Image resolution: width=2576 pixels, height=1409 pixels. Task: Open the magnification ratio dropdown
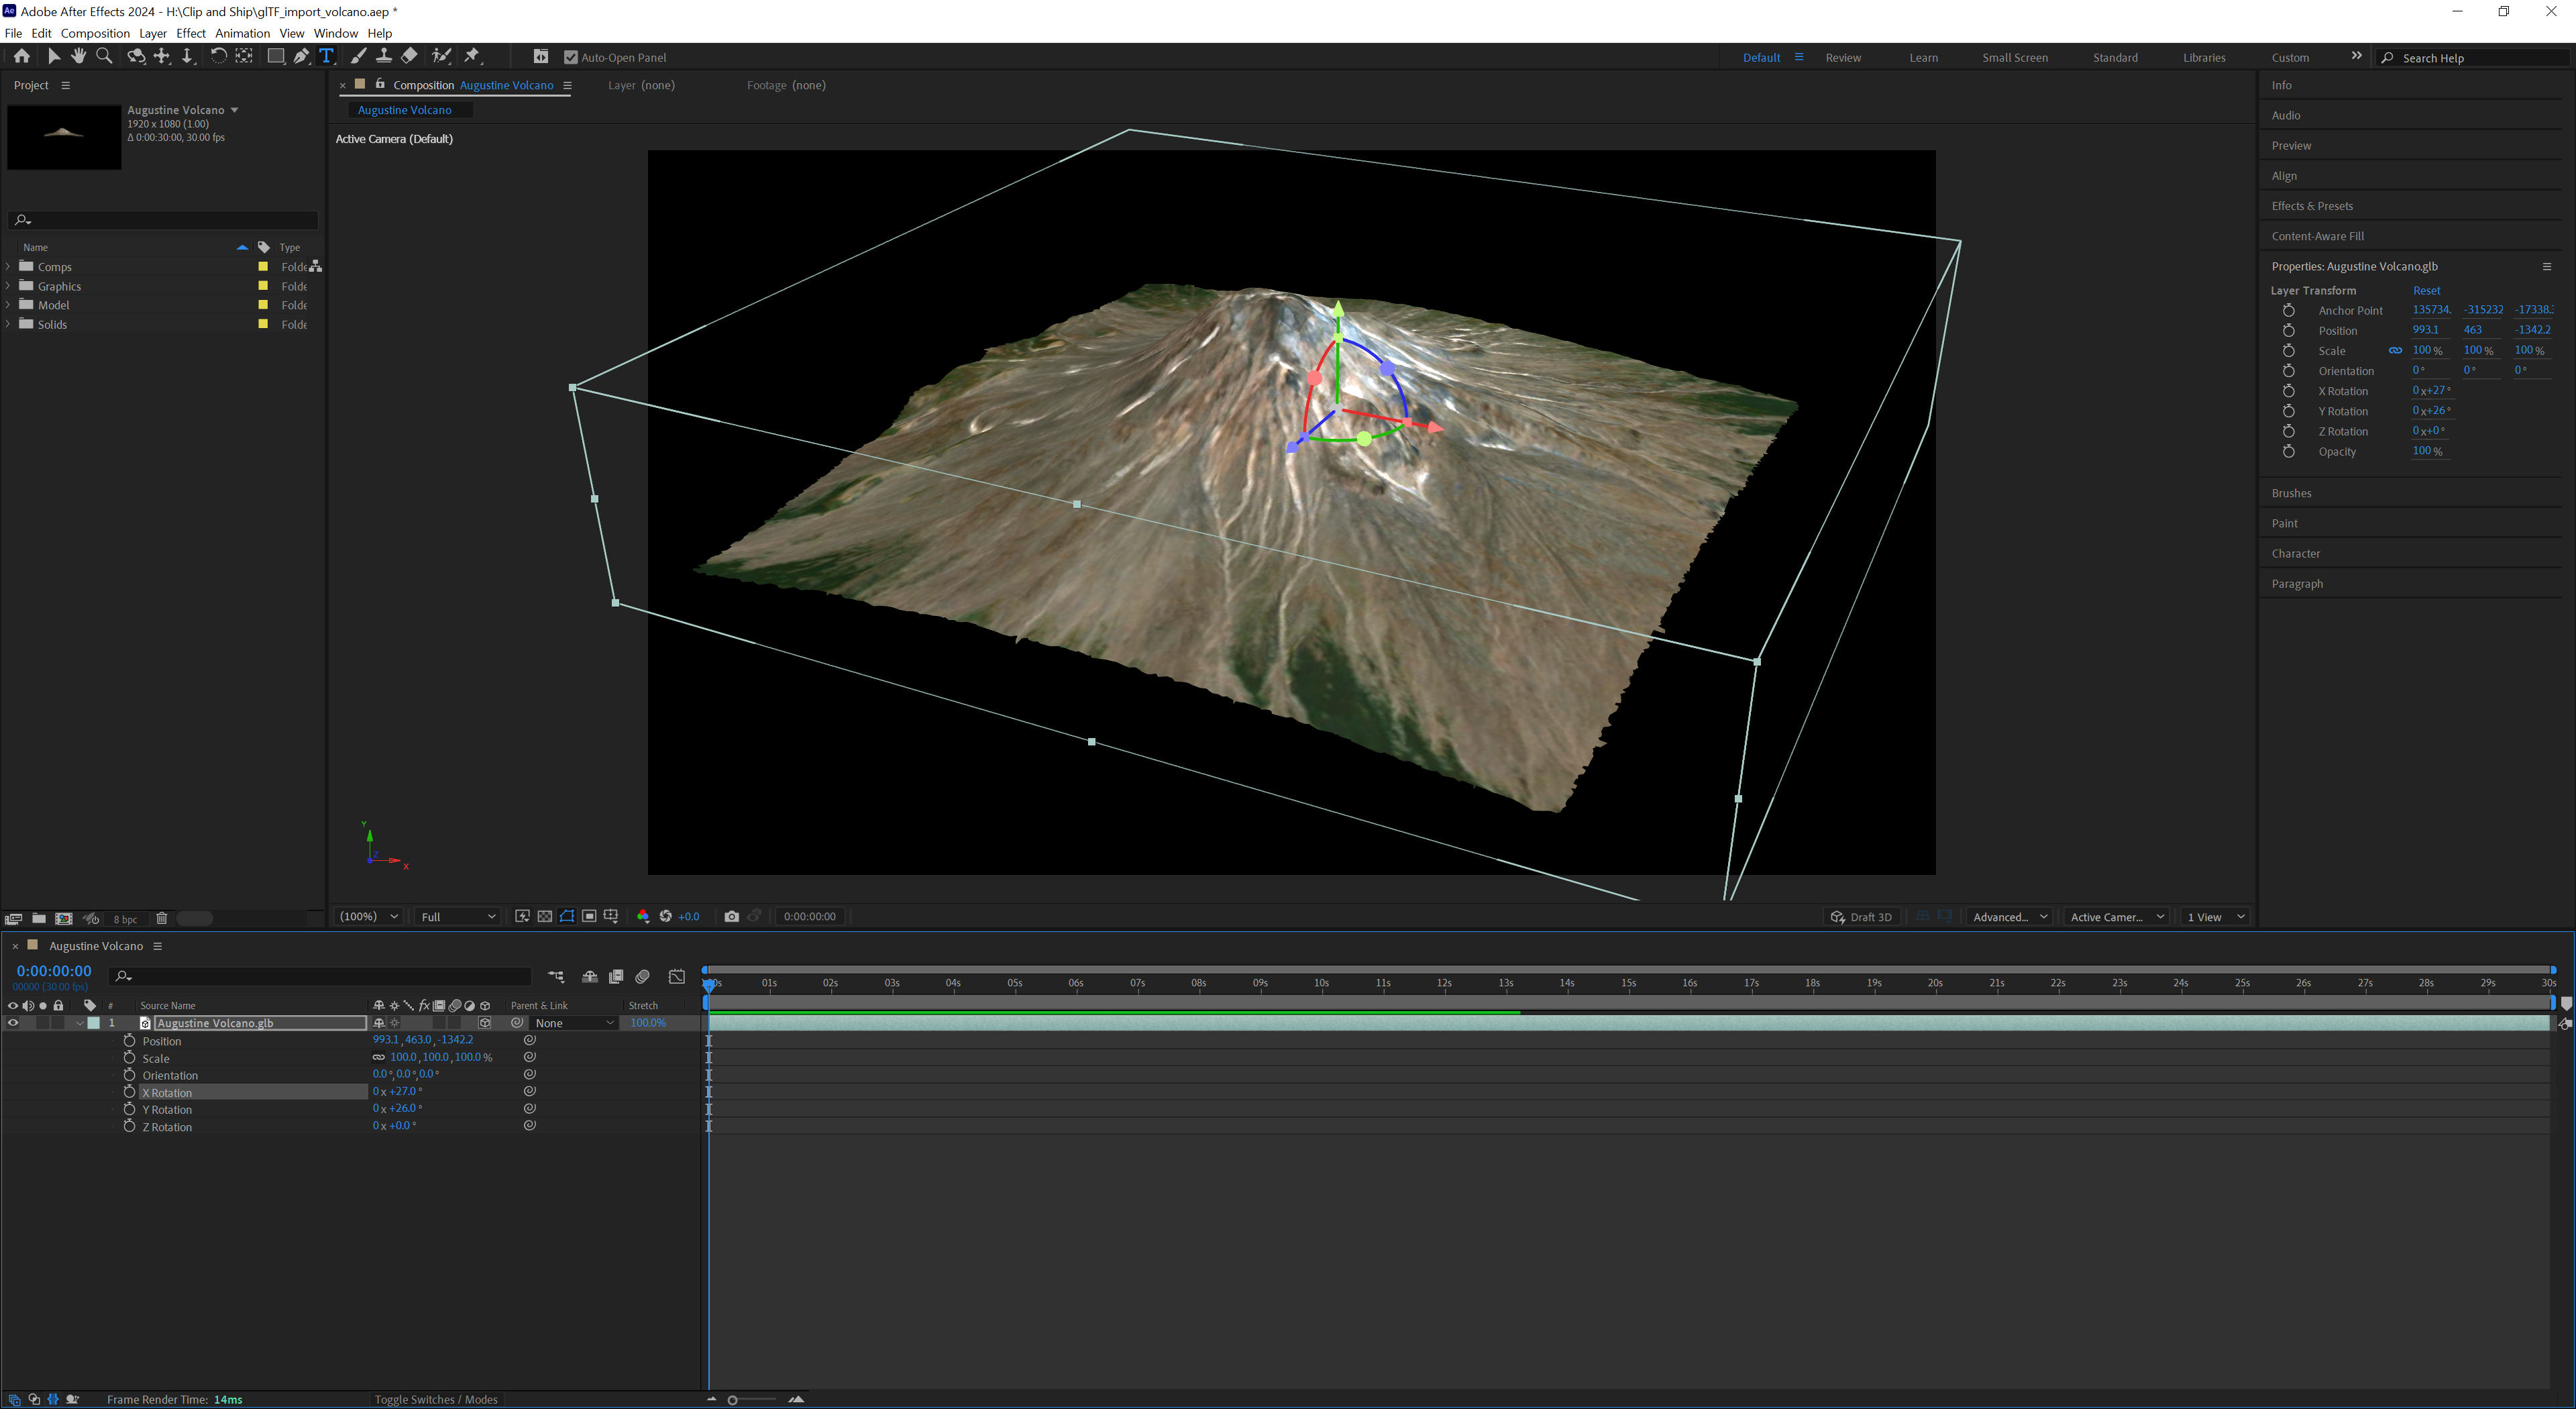tap(368, 916)
